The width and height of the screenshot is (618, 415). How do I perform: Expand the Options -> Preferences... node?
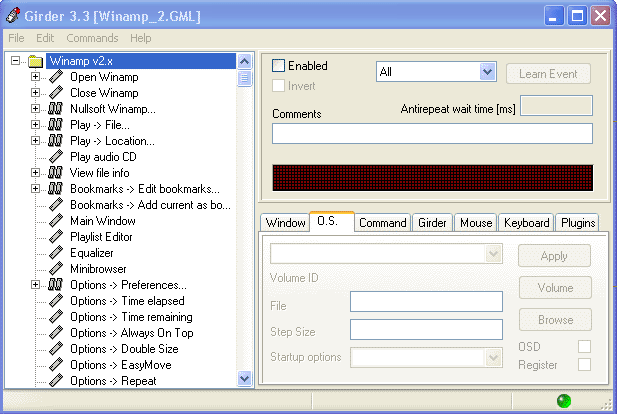coord(35,285)
